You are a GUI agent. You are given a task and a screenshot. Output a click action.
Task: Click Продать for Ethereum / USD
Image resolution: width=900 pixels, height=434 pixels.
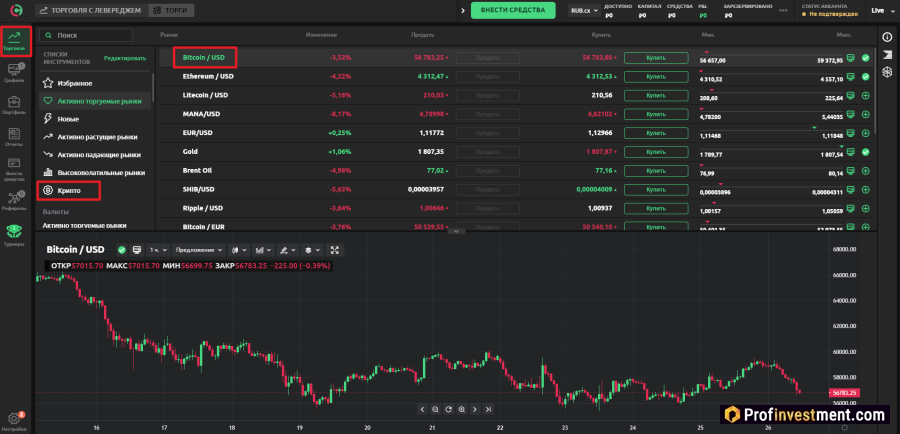coord(487,76)
